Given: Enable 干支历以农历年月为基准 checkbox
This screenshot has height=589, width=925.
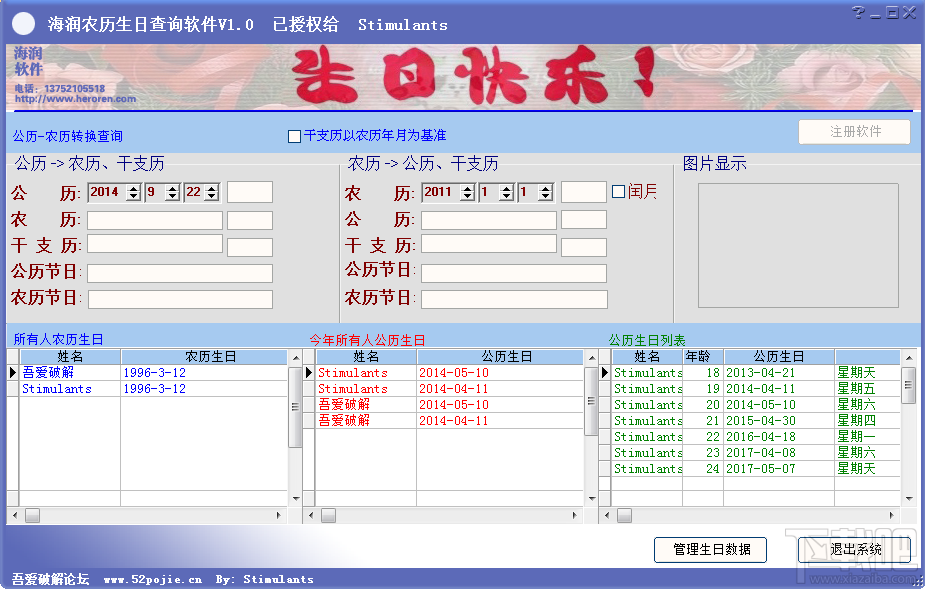Looking at the screenshot, I should coord(294,136).
